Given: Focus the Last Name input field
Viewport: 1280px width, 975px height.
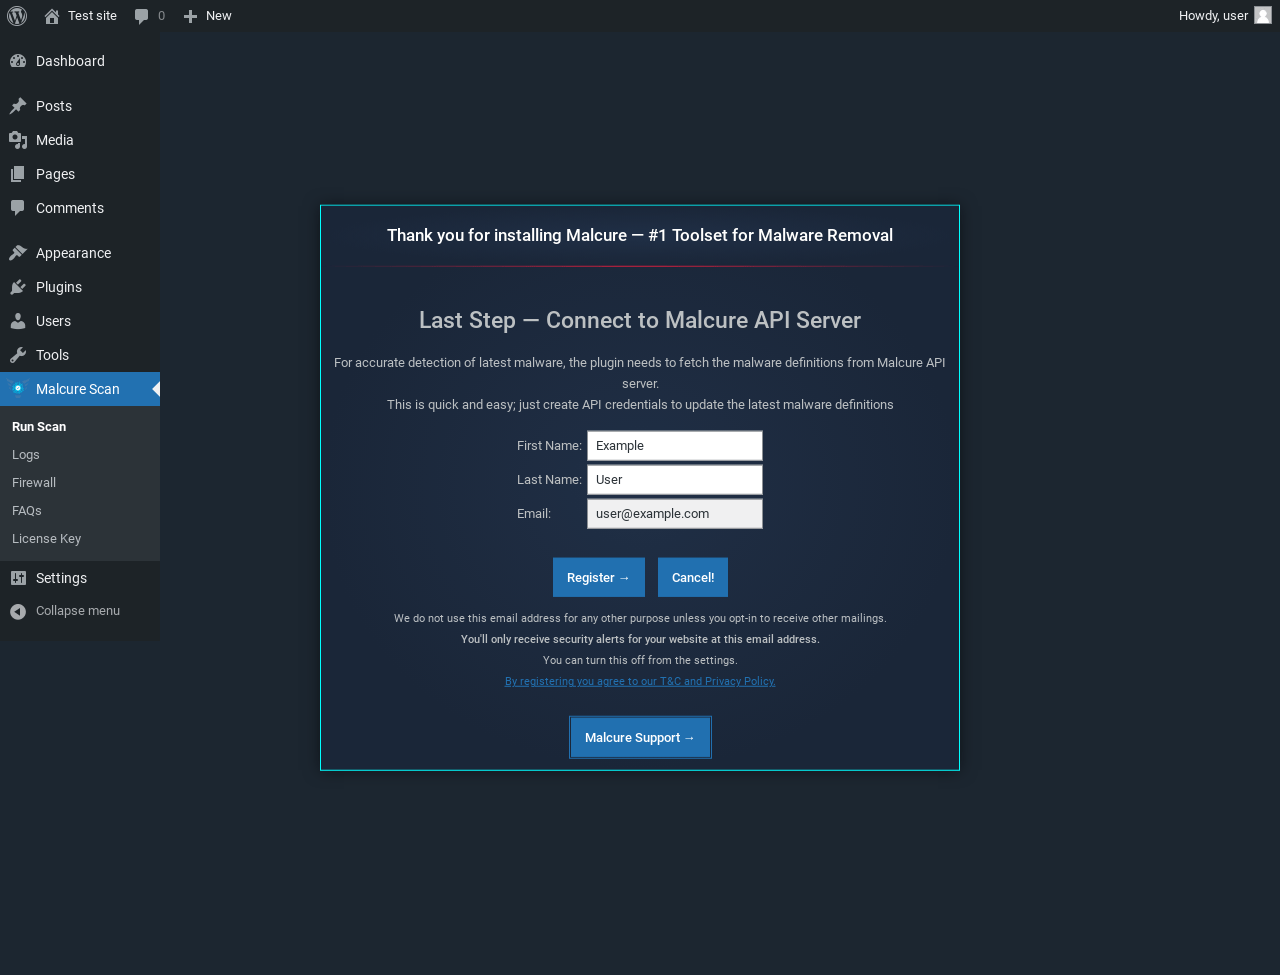Looking at the screenshot, I should (675, 480).
